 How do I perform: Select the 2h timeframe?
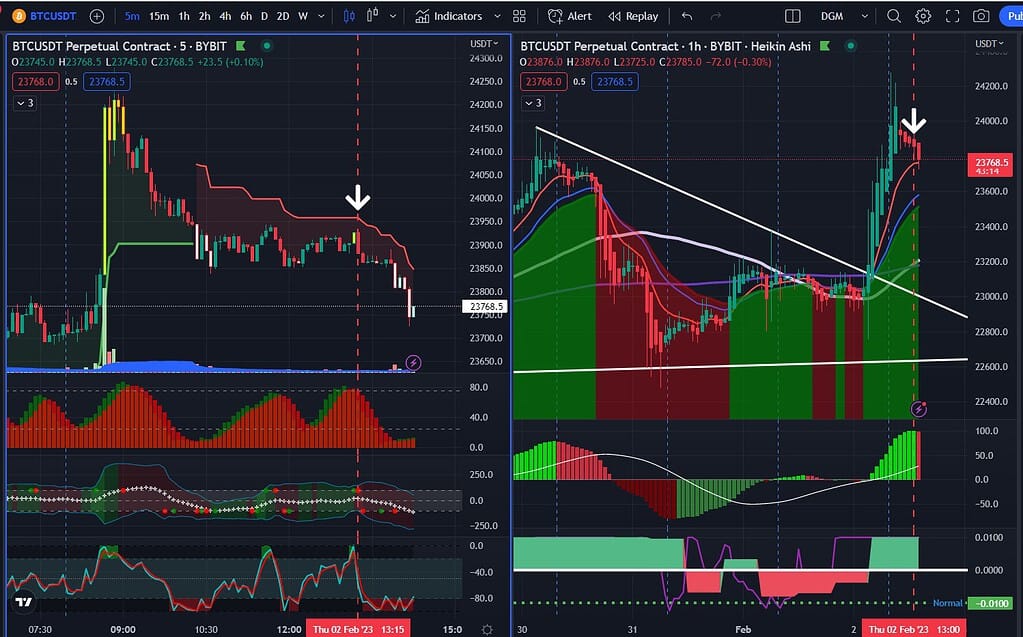coord(204,16)
